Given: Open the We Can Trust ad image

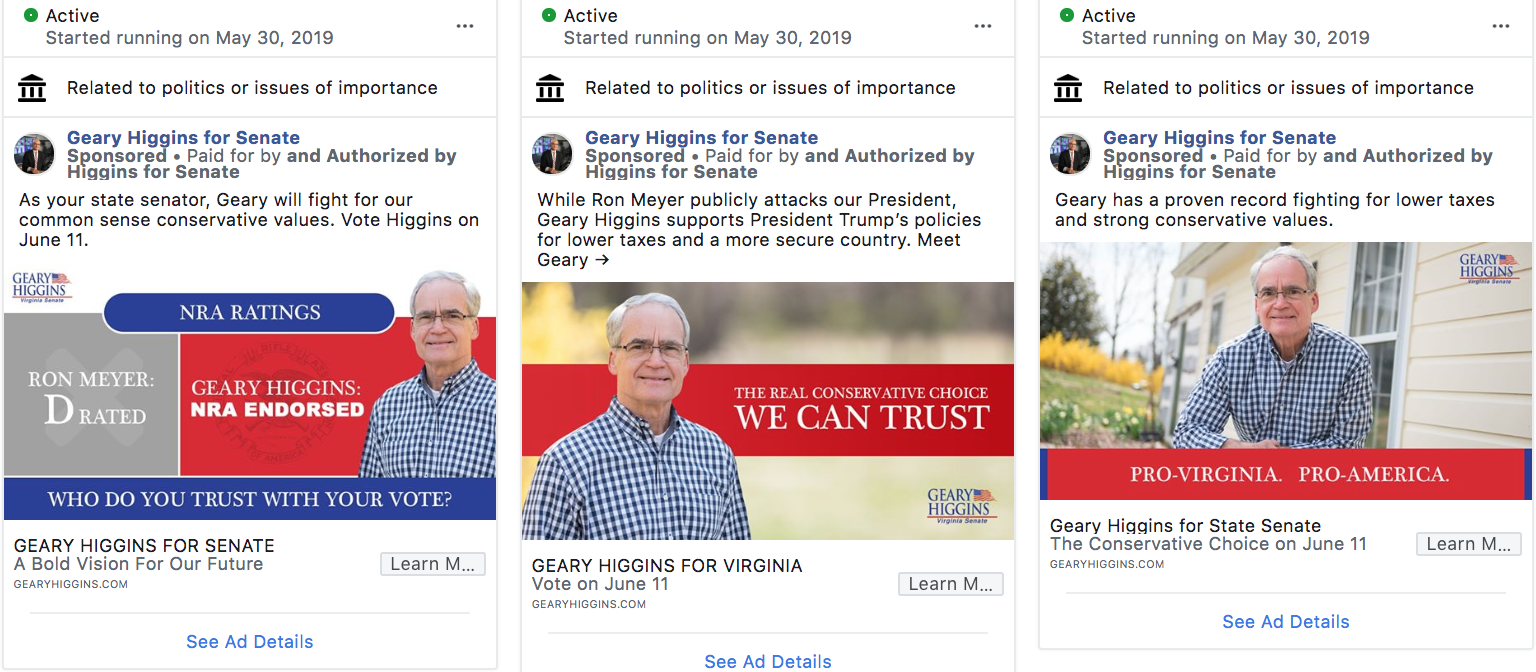Looking at the screenshot, I should (768, 411).
